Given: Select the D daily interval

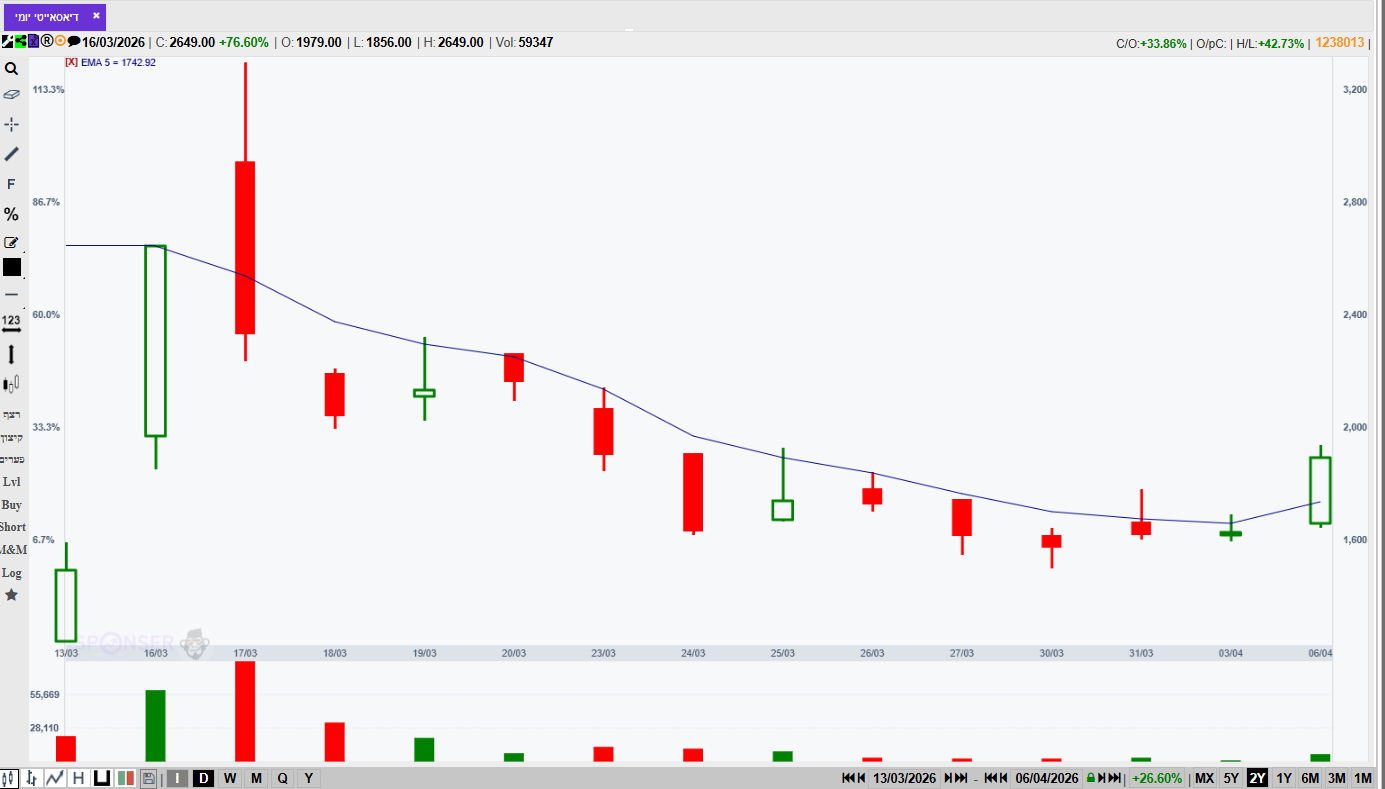Looking at the screenshot, I should [x=204, y=778].
